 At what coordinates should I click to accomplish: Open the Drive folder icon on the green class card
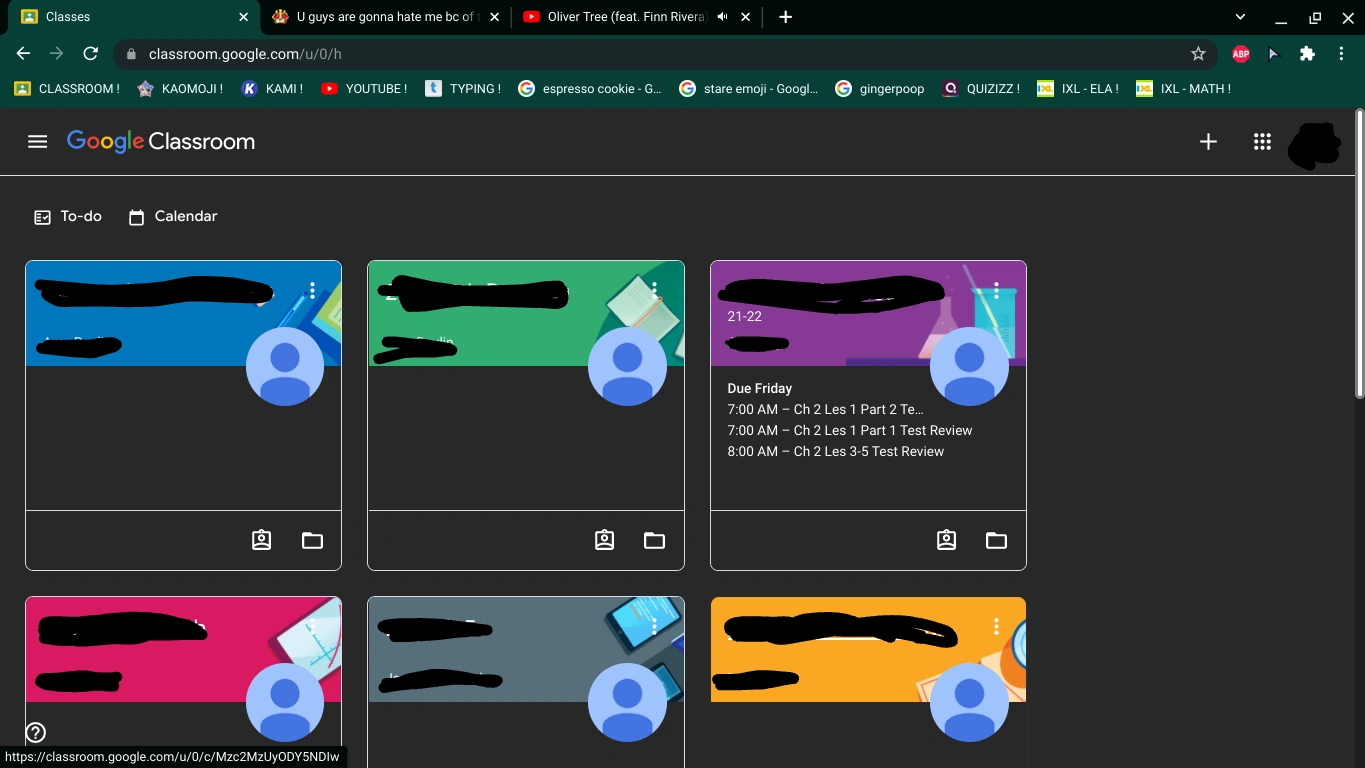coord(654,539)
